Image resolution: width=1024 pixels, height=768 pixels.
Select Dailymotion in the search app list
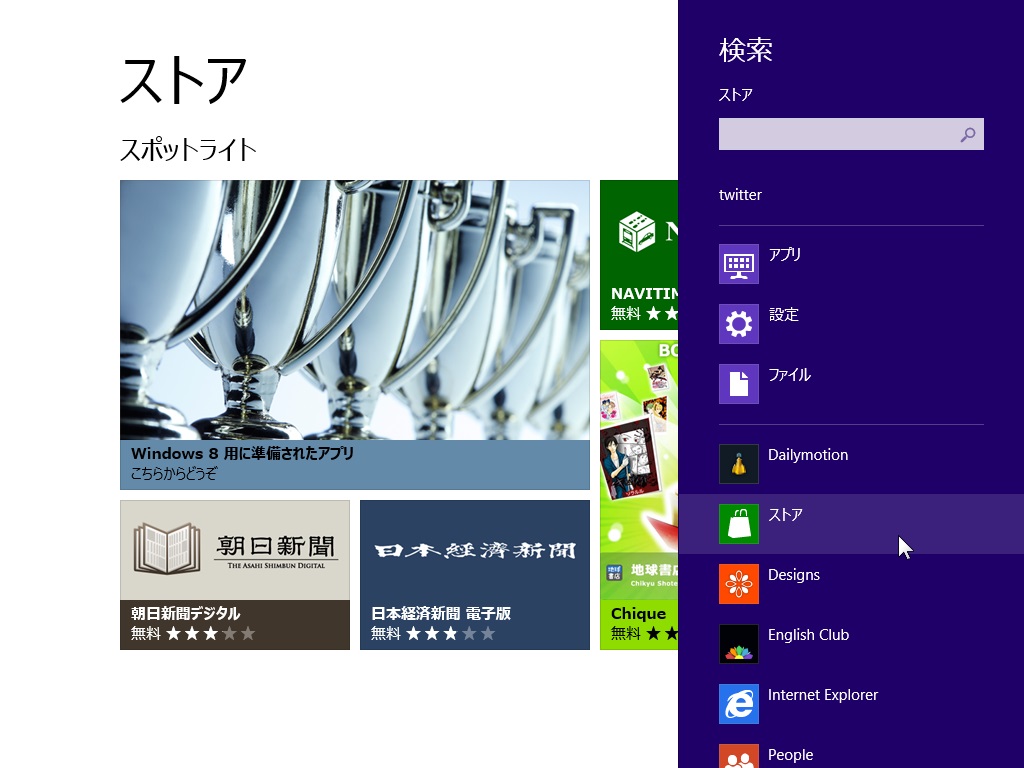click(x=808, y=455)
